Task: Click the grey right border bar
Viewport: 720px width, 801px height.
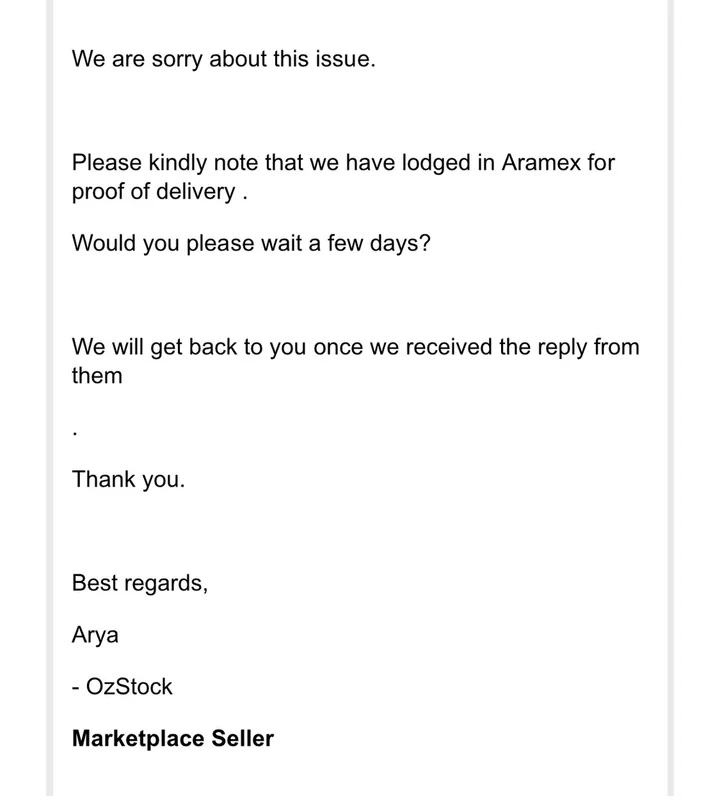Action: click(x=670, y=398)
